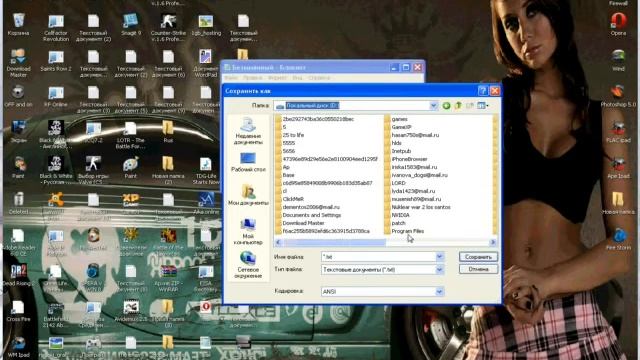The width and height of the screenshot is (640, 360).
Task: Expand the Тип файла dropdown arrow
Action: coord(440,269)
